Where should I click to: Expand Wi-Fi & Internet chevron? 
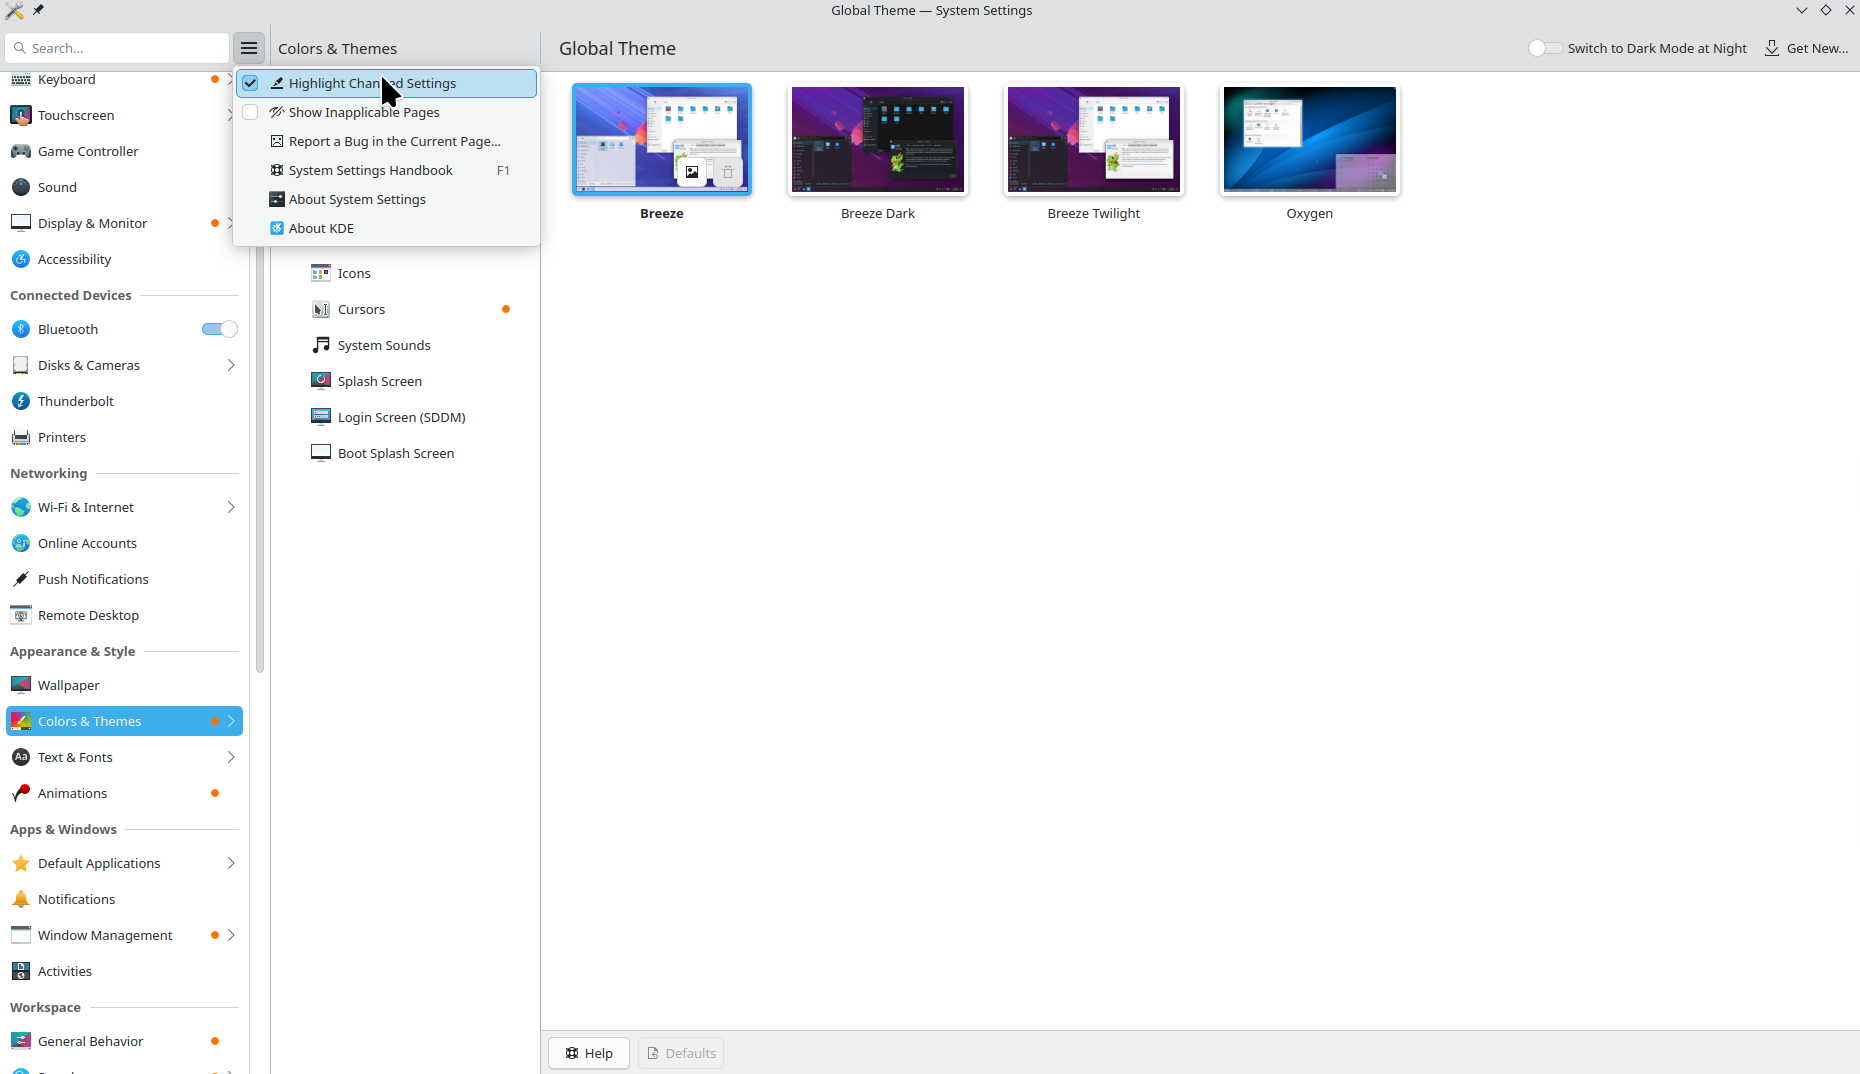click(x=231, y=507)
